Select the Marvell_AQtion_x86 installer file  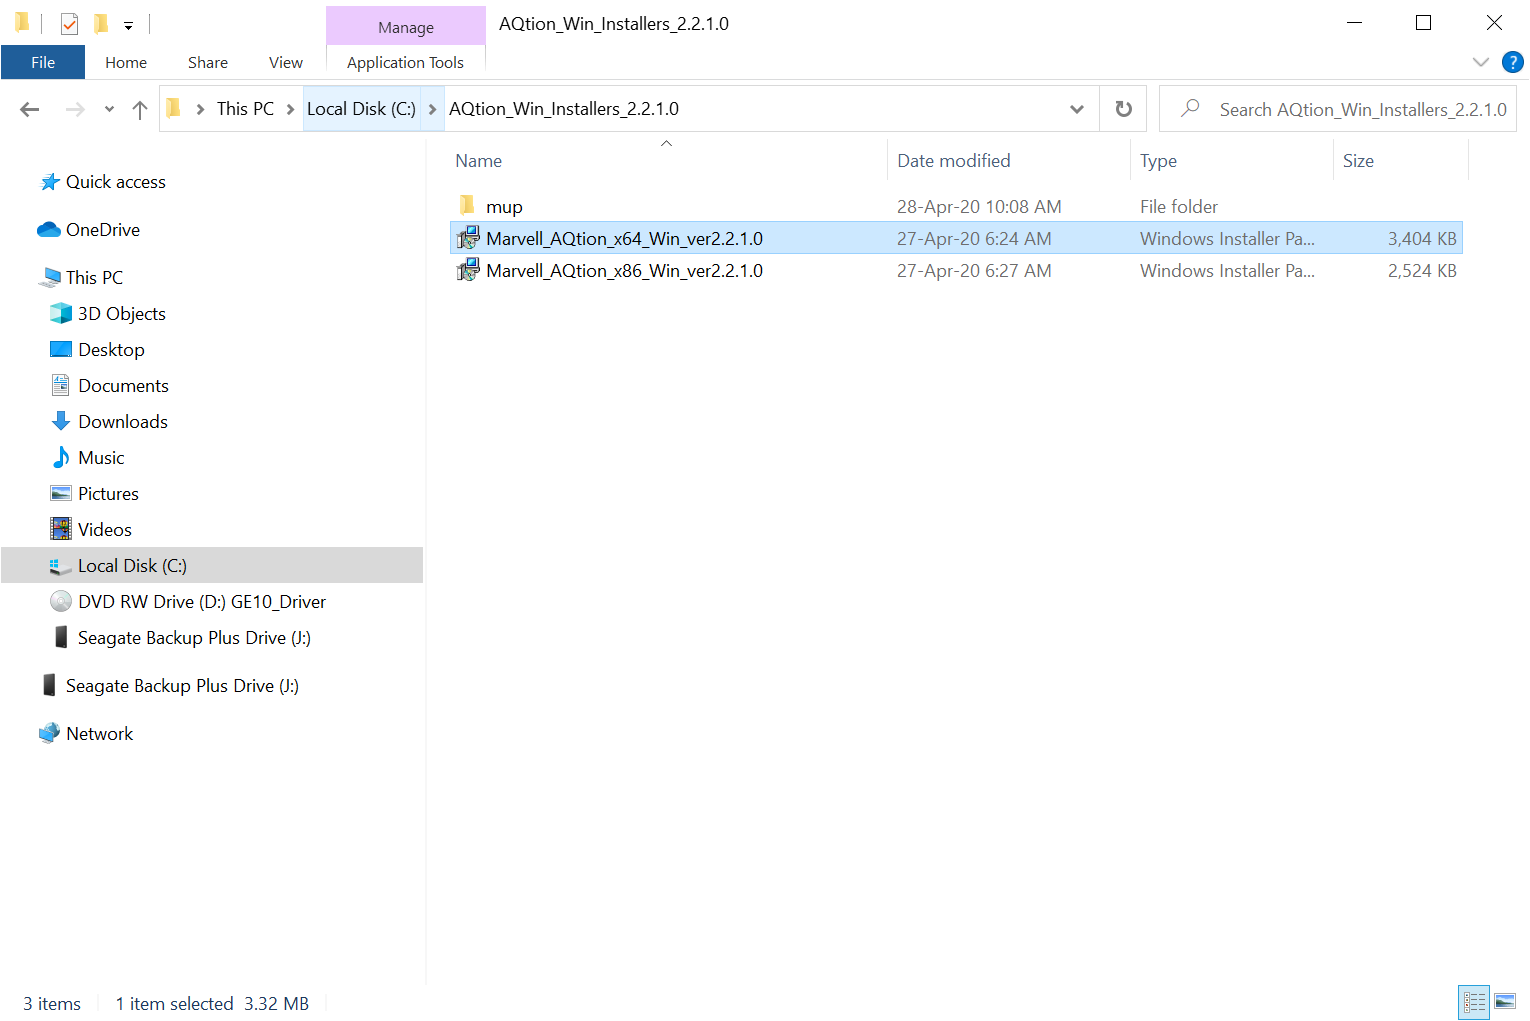click(624, 271)
